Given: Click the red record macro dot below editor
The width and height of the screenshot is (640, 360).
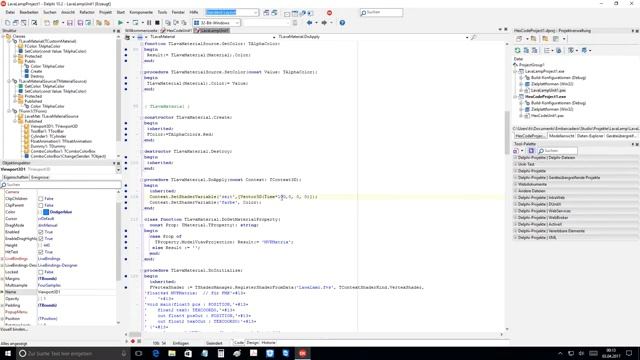Looking at the screenshot, I should 133,341.
